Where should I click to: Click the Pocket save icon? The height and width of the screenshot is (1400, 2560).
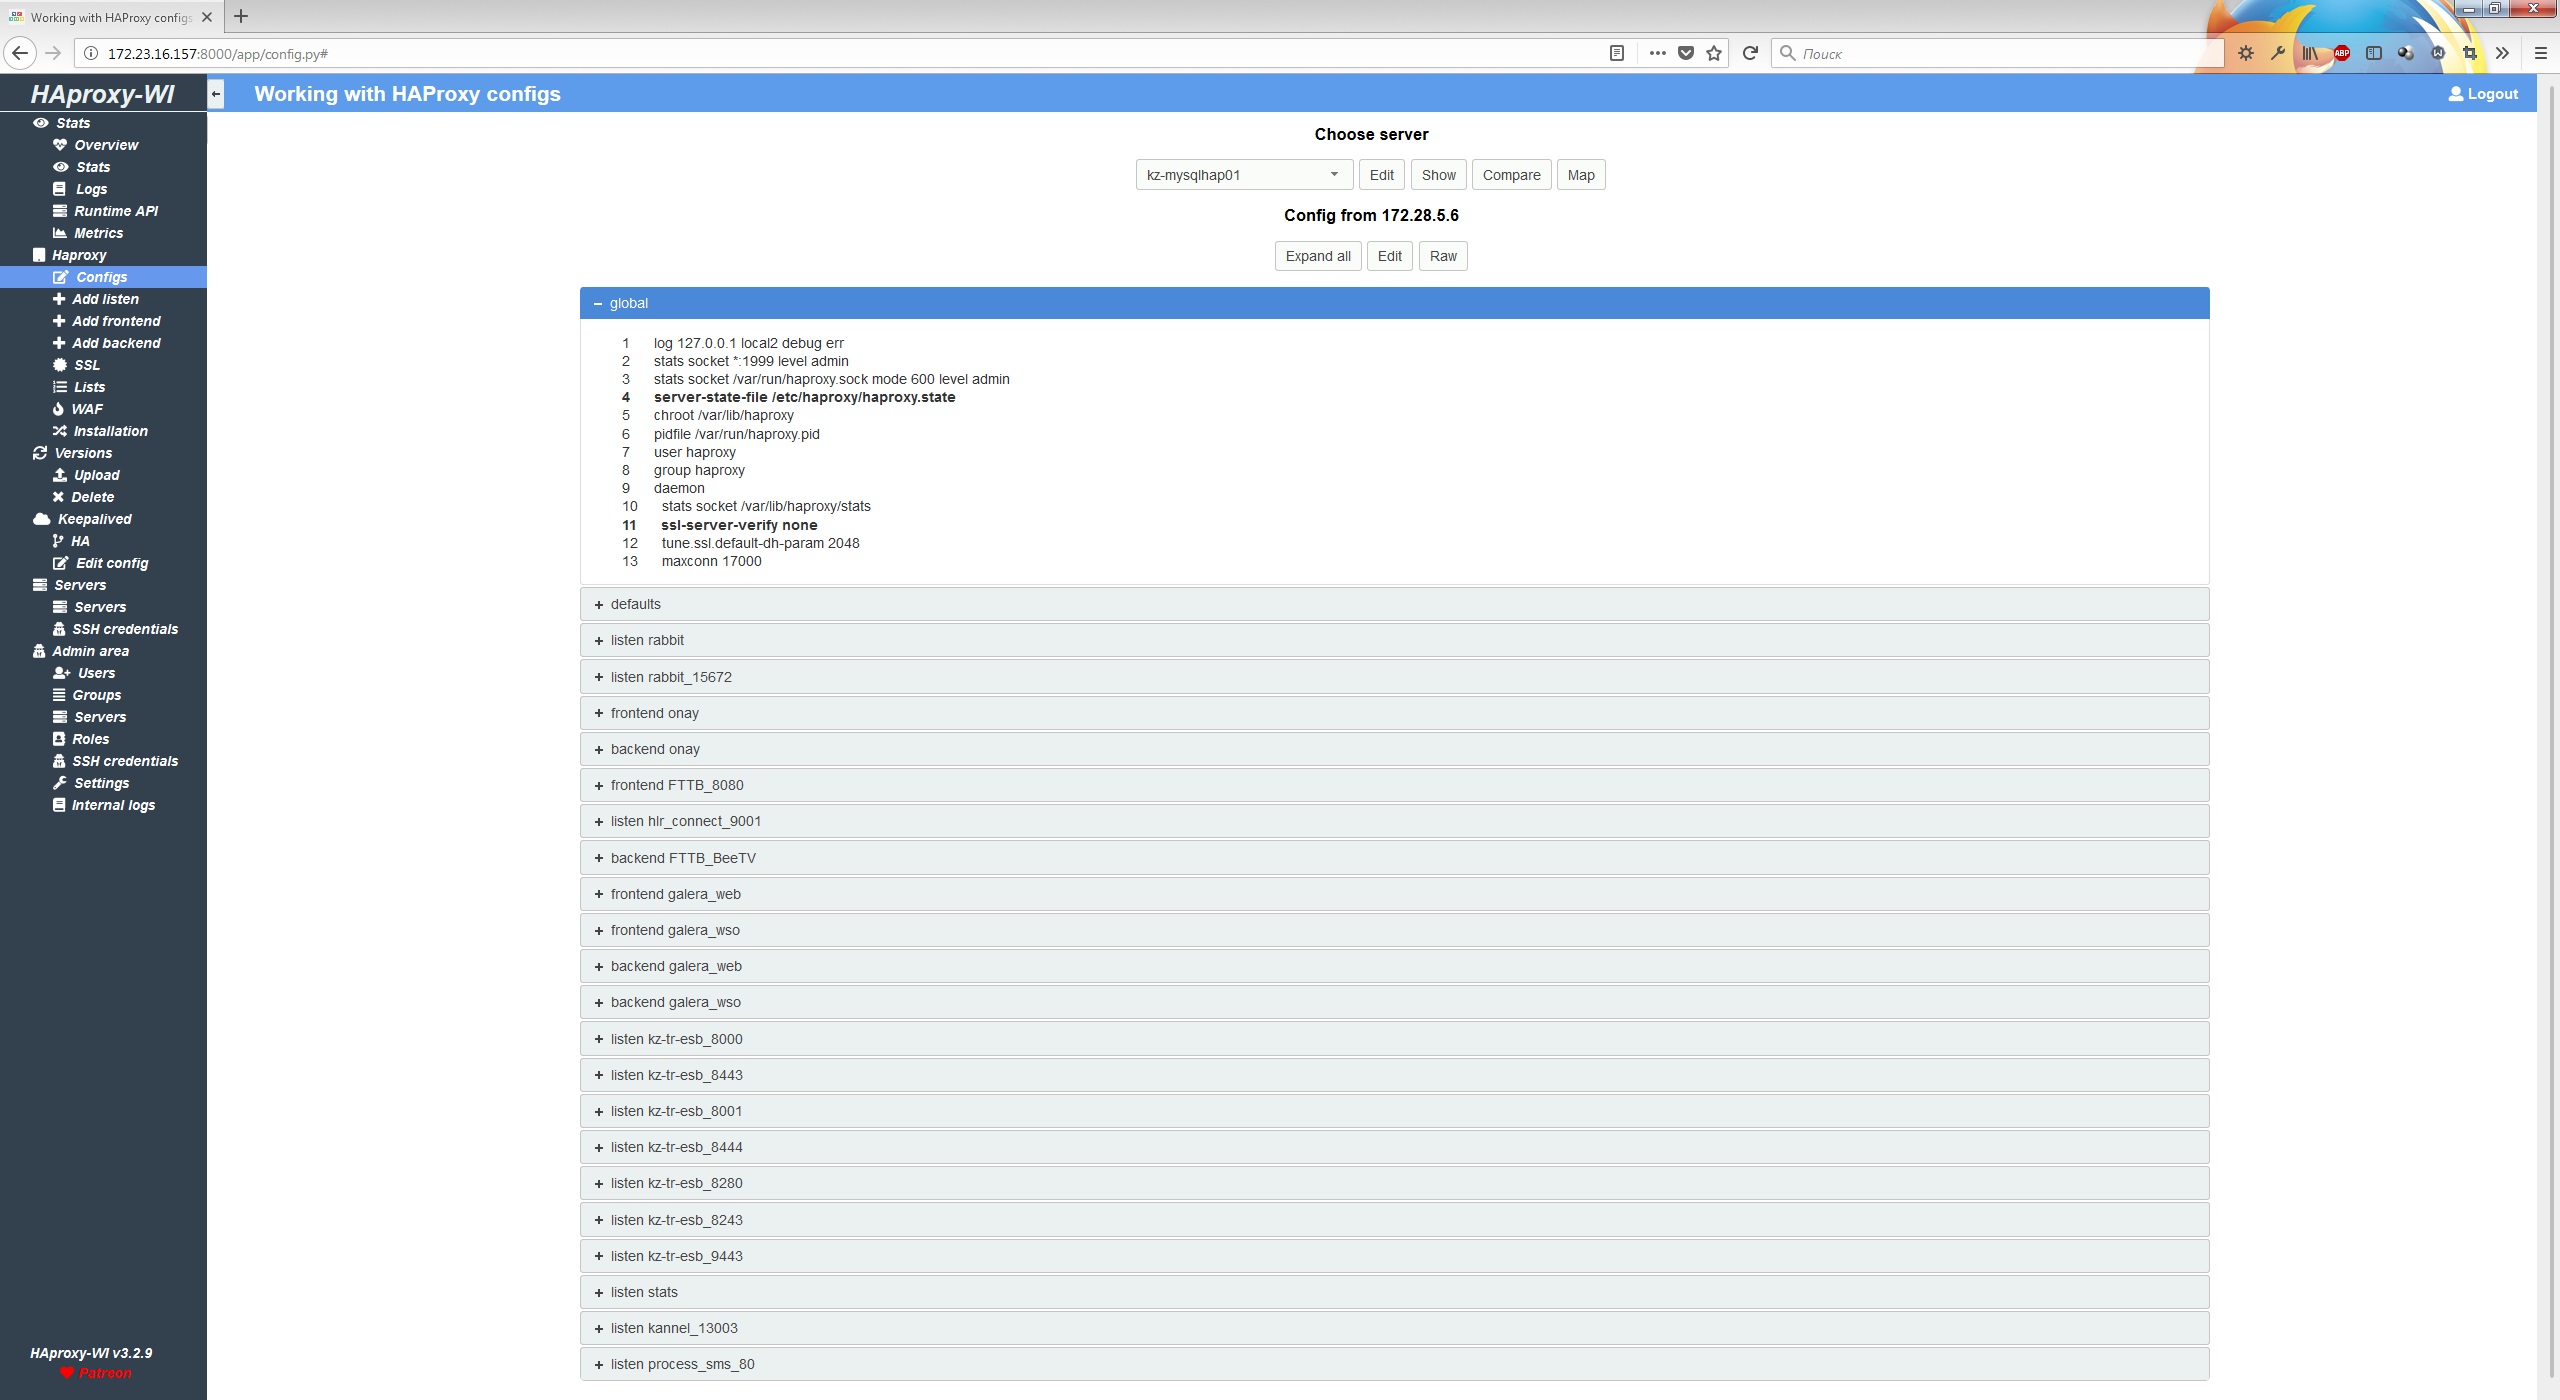click(x=1686, y=53)
